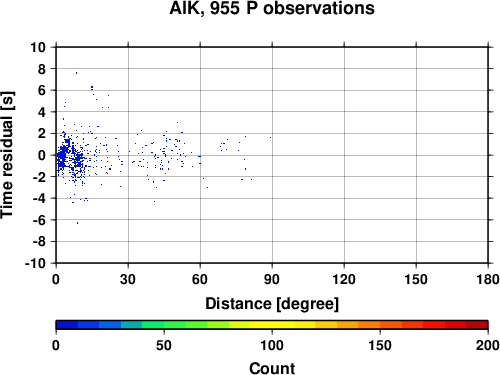Click the y-axis tick label '10'
The width and height of the screenshot is (500, 375).
click(38, 47)
